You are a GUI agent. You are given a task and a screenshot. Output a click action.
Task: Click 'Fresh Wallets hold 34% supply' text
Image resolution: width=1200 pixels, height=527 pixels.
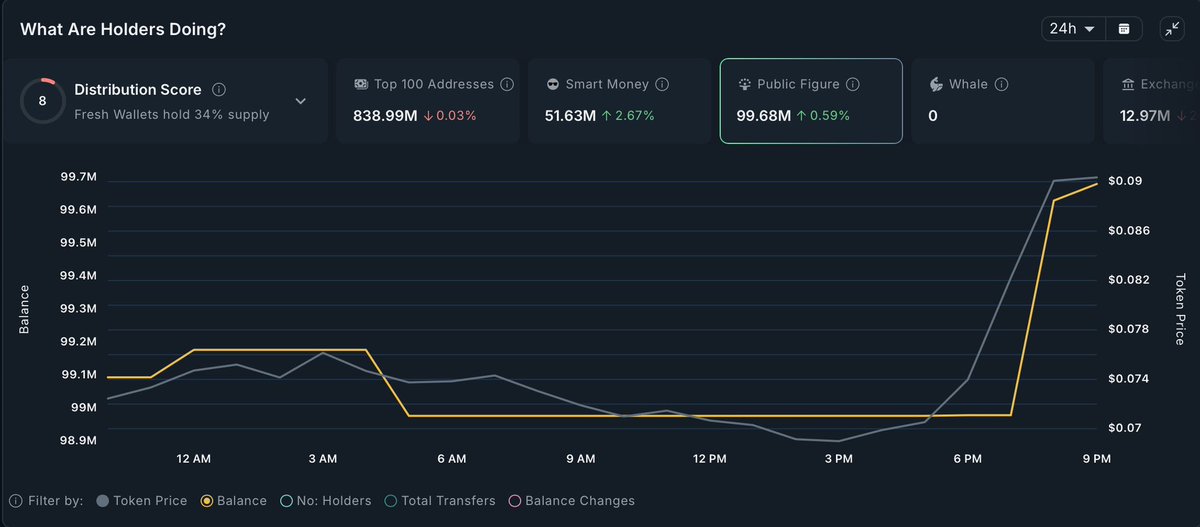(172, 114)
